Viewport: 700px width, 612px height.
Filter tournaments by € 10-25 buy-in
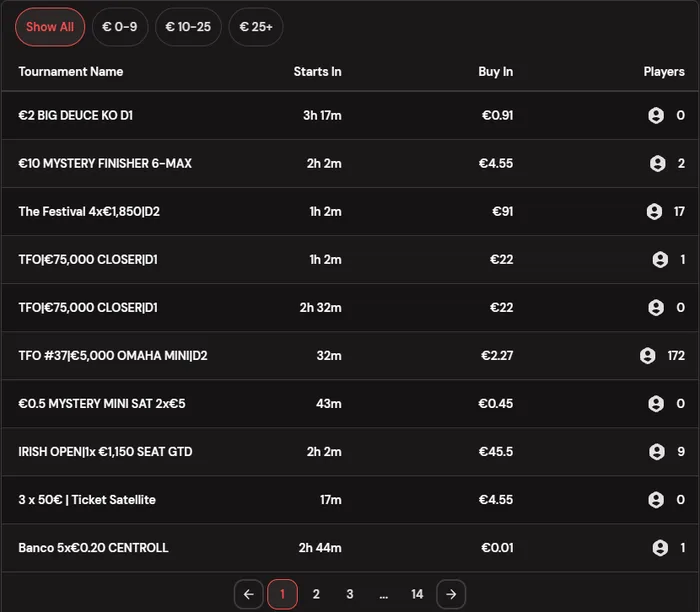188,27
